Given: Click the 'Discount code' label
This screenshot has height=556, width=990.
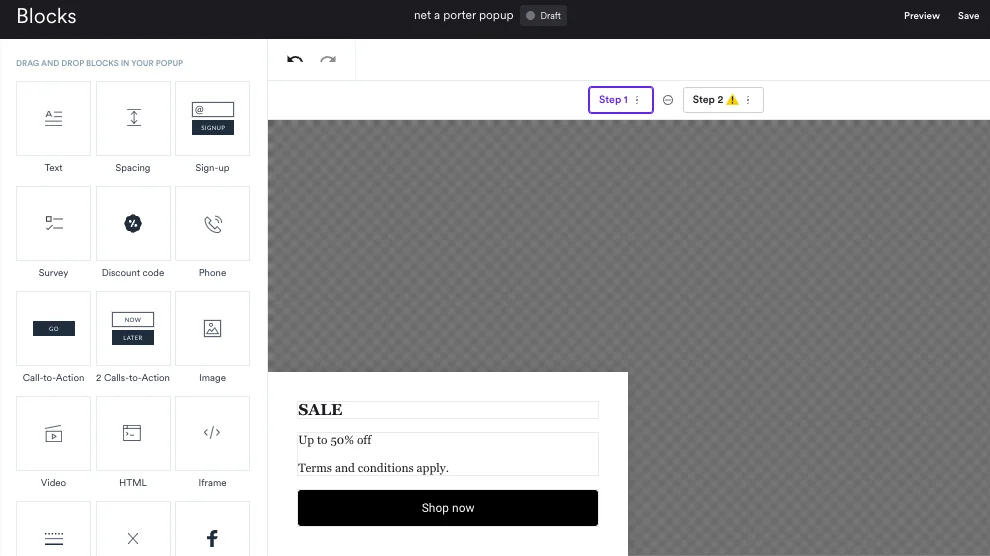Looking at the screenshot, I should (133, 273).
